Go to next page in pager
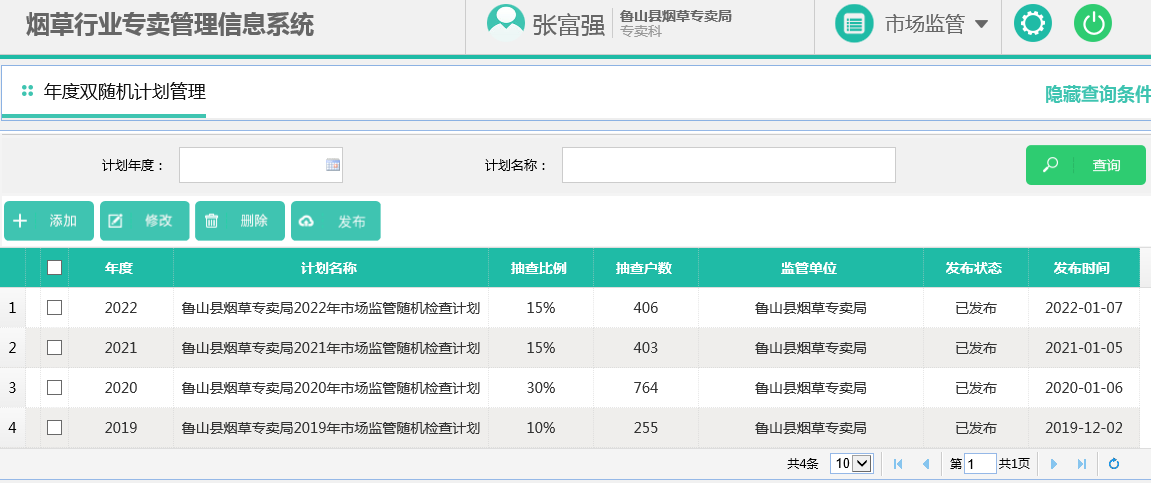This screenshot has width=1151, height=483. coord(1054,464)
